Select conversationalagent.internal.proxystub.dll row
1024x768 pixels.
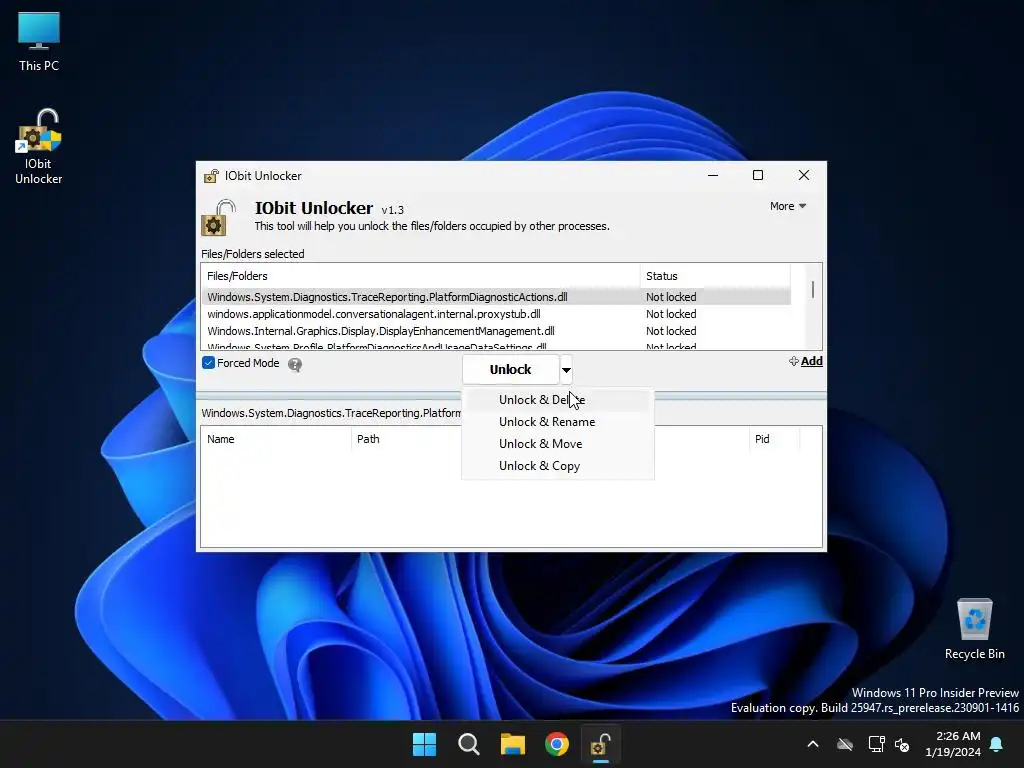(496, 314)
